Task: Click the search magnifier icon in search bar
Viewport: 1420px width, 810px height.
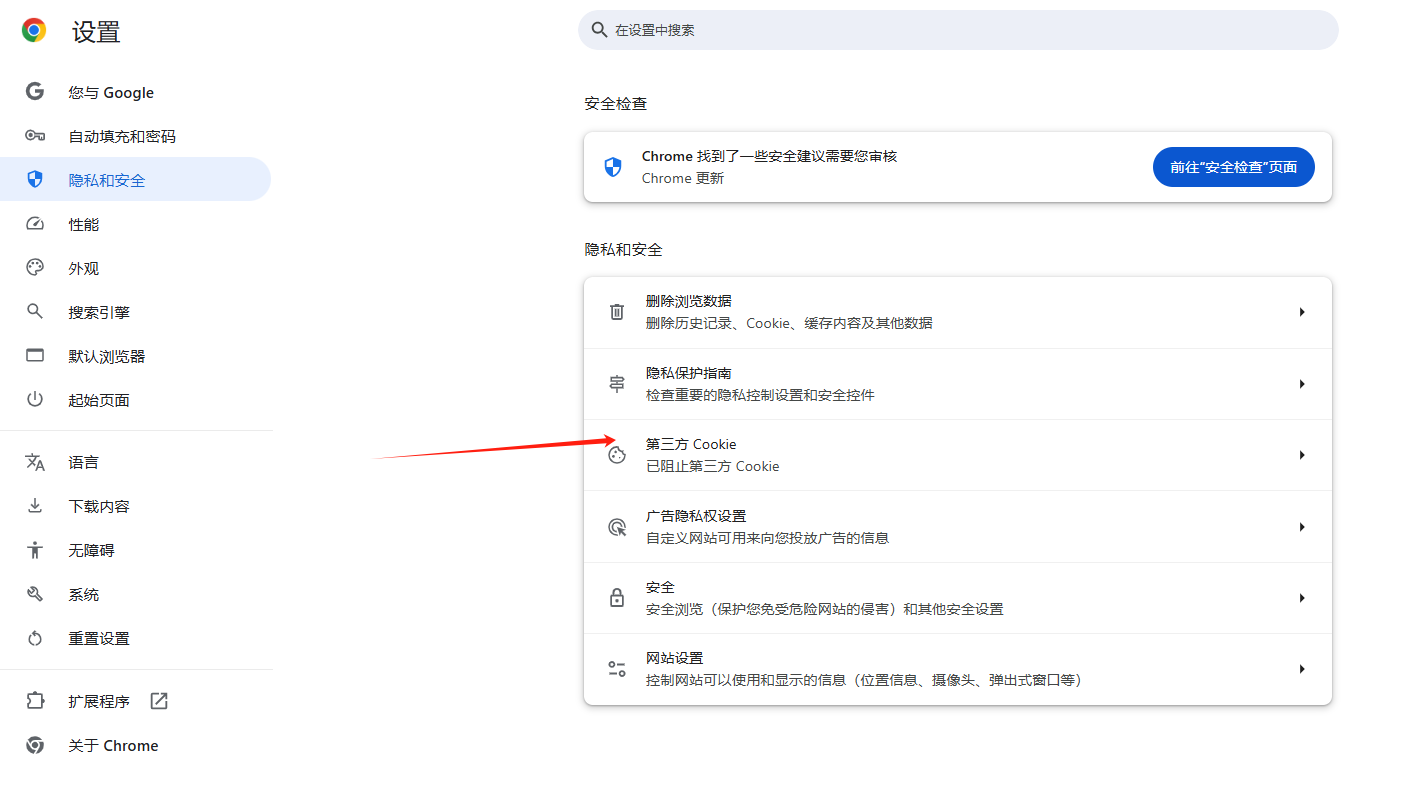Action: (600, 30)
